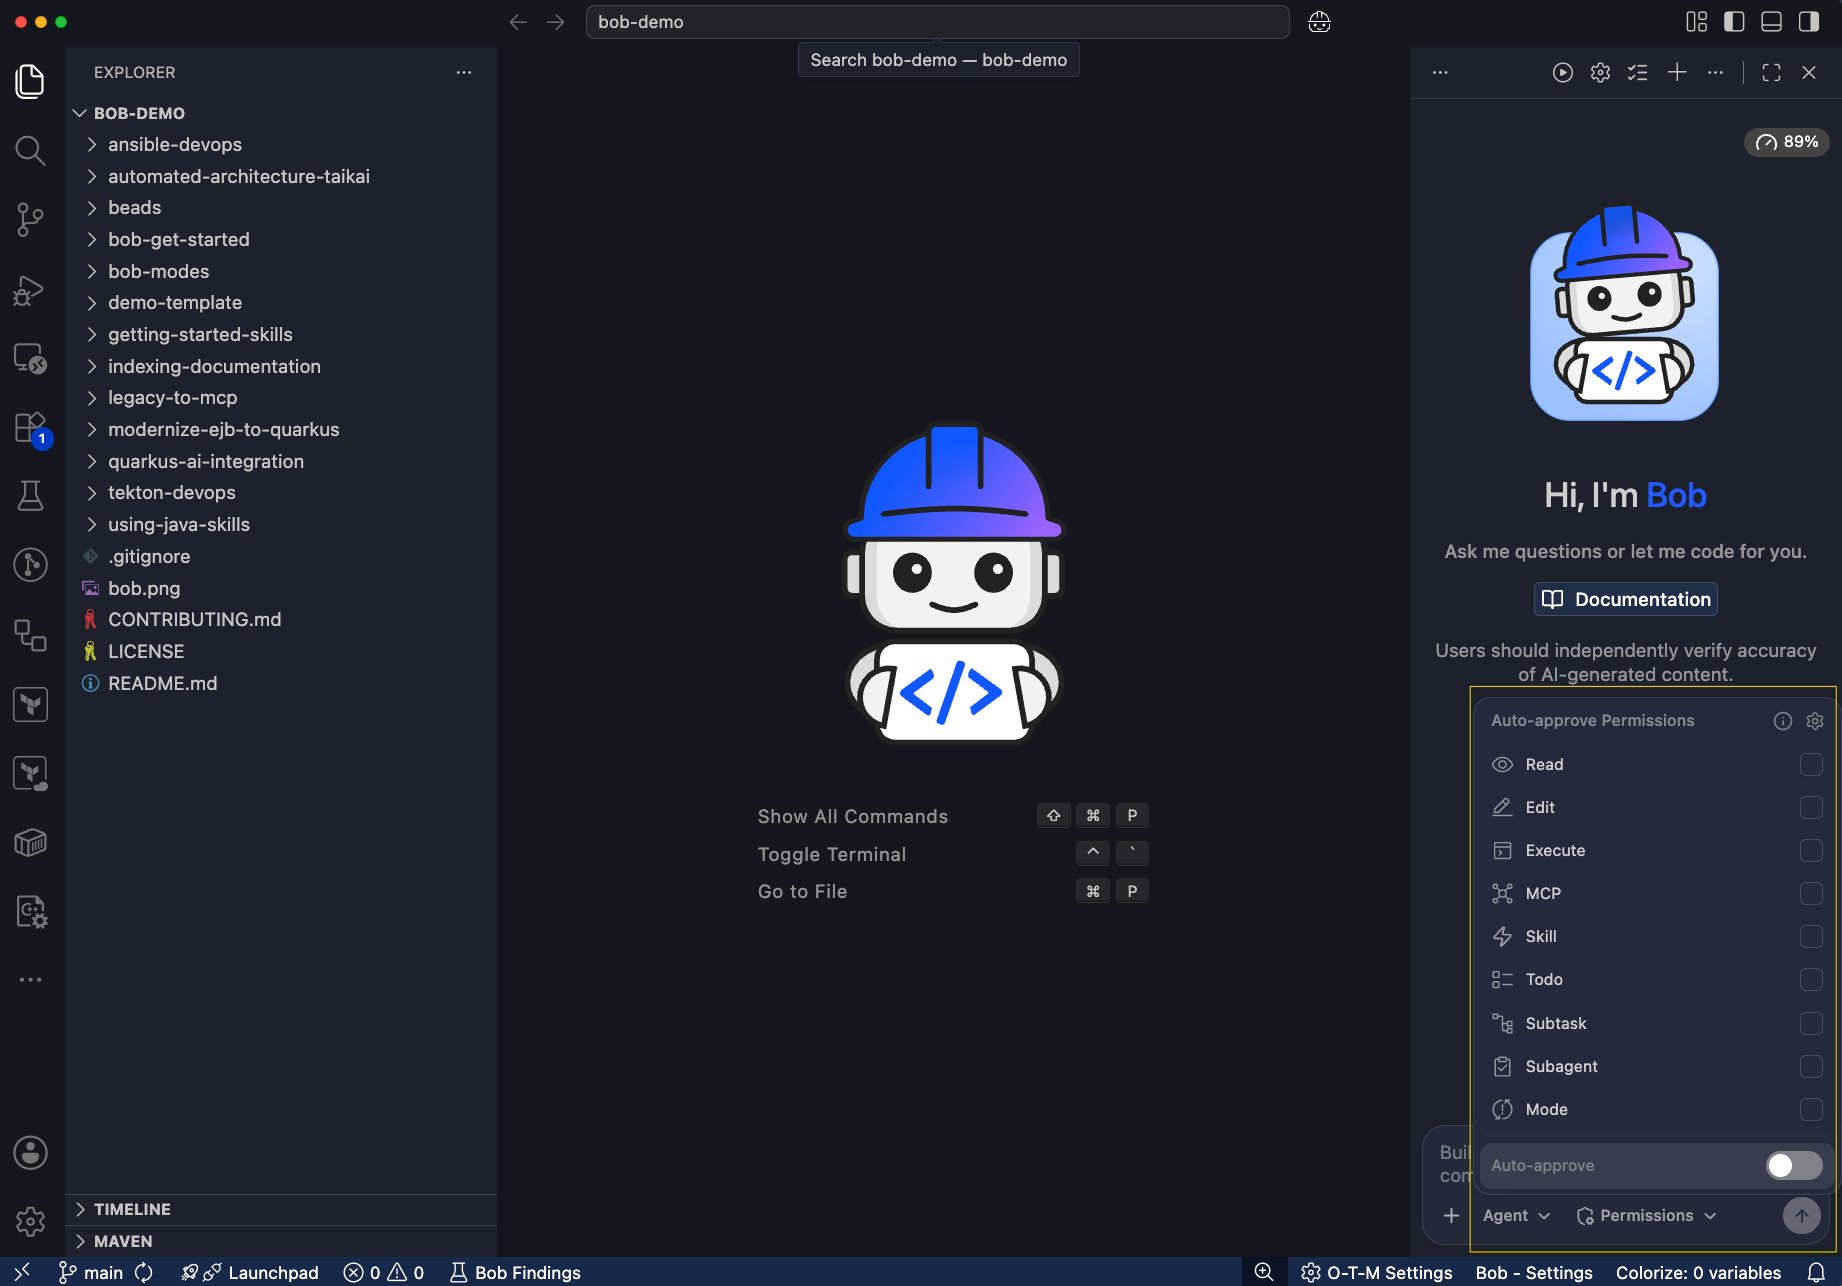Click the bob-demo search field

pos(937,22)
